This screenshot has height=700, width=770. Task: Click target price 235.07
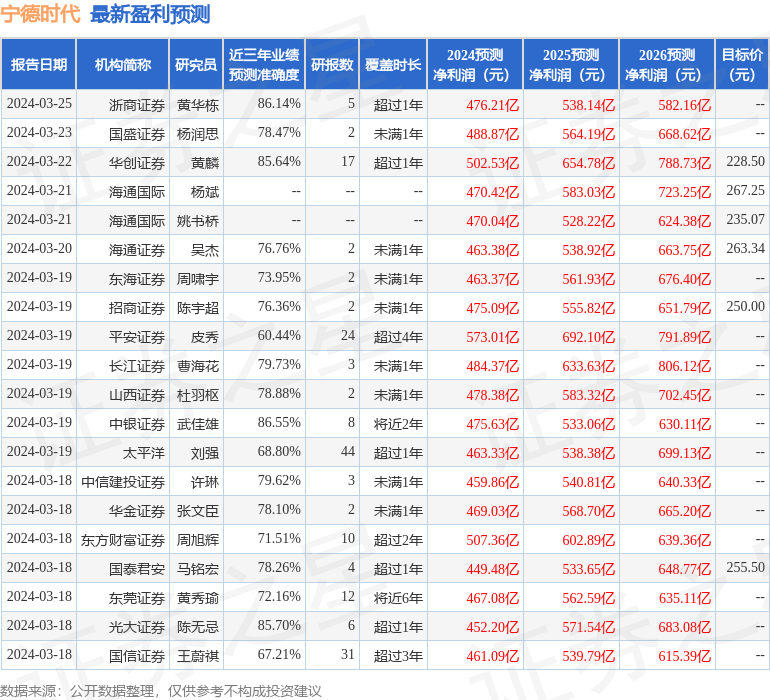pos(745,220)
